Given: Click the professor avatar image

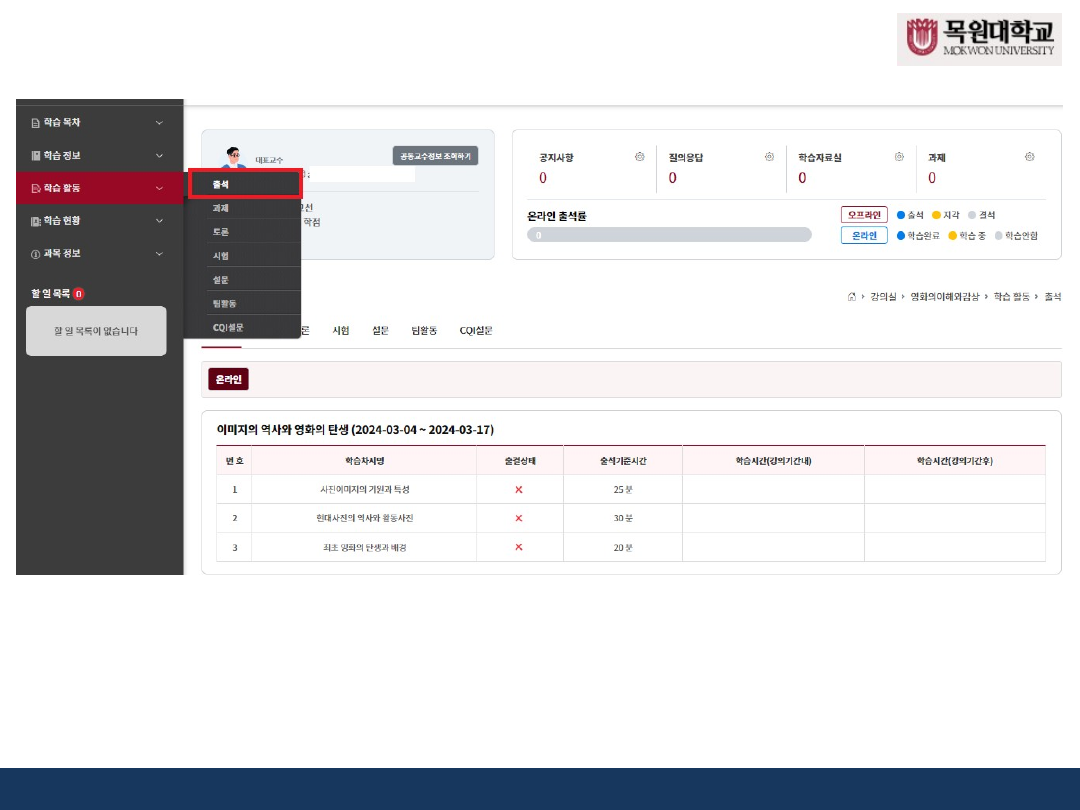Looking at the screenshot, I should point(234,159).
